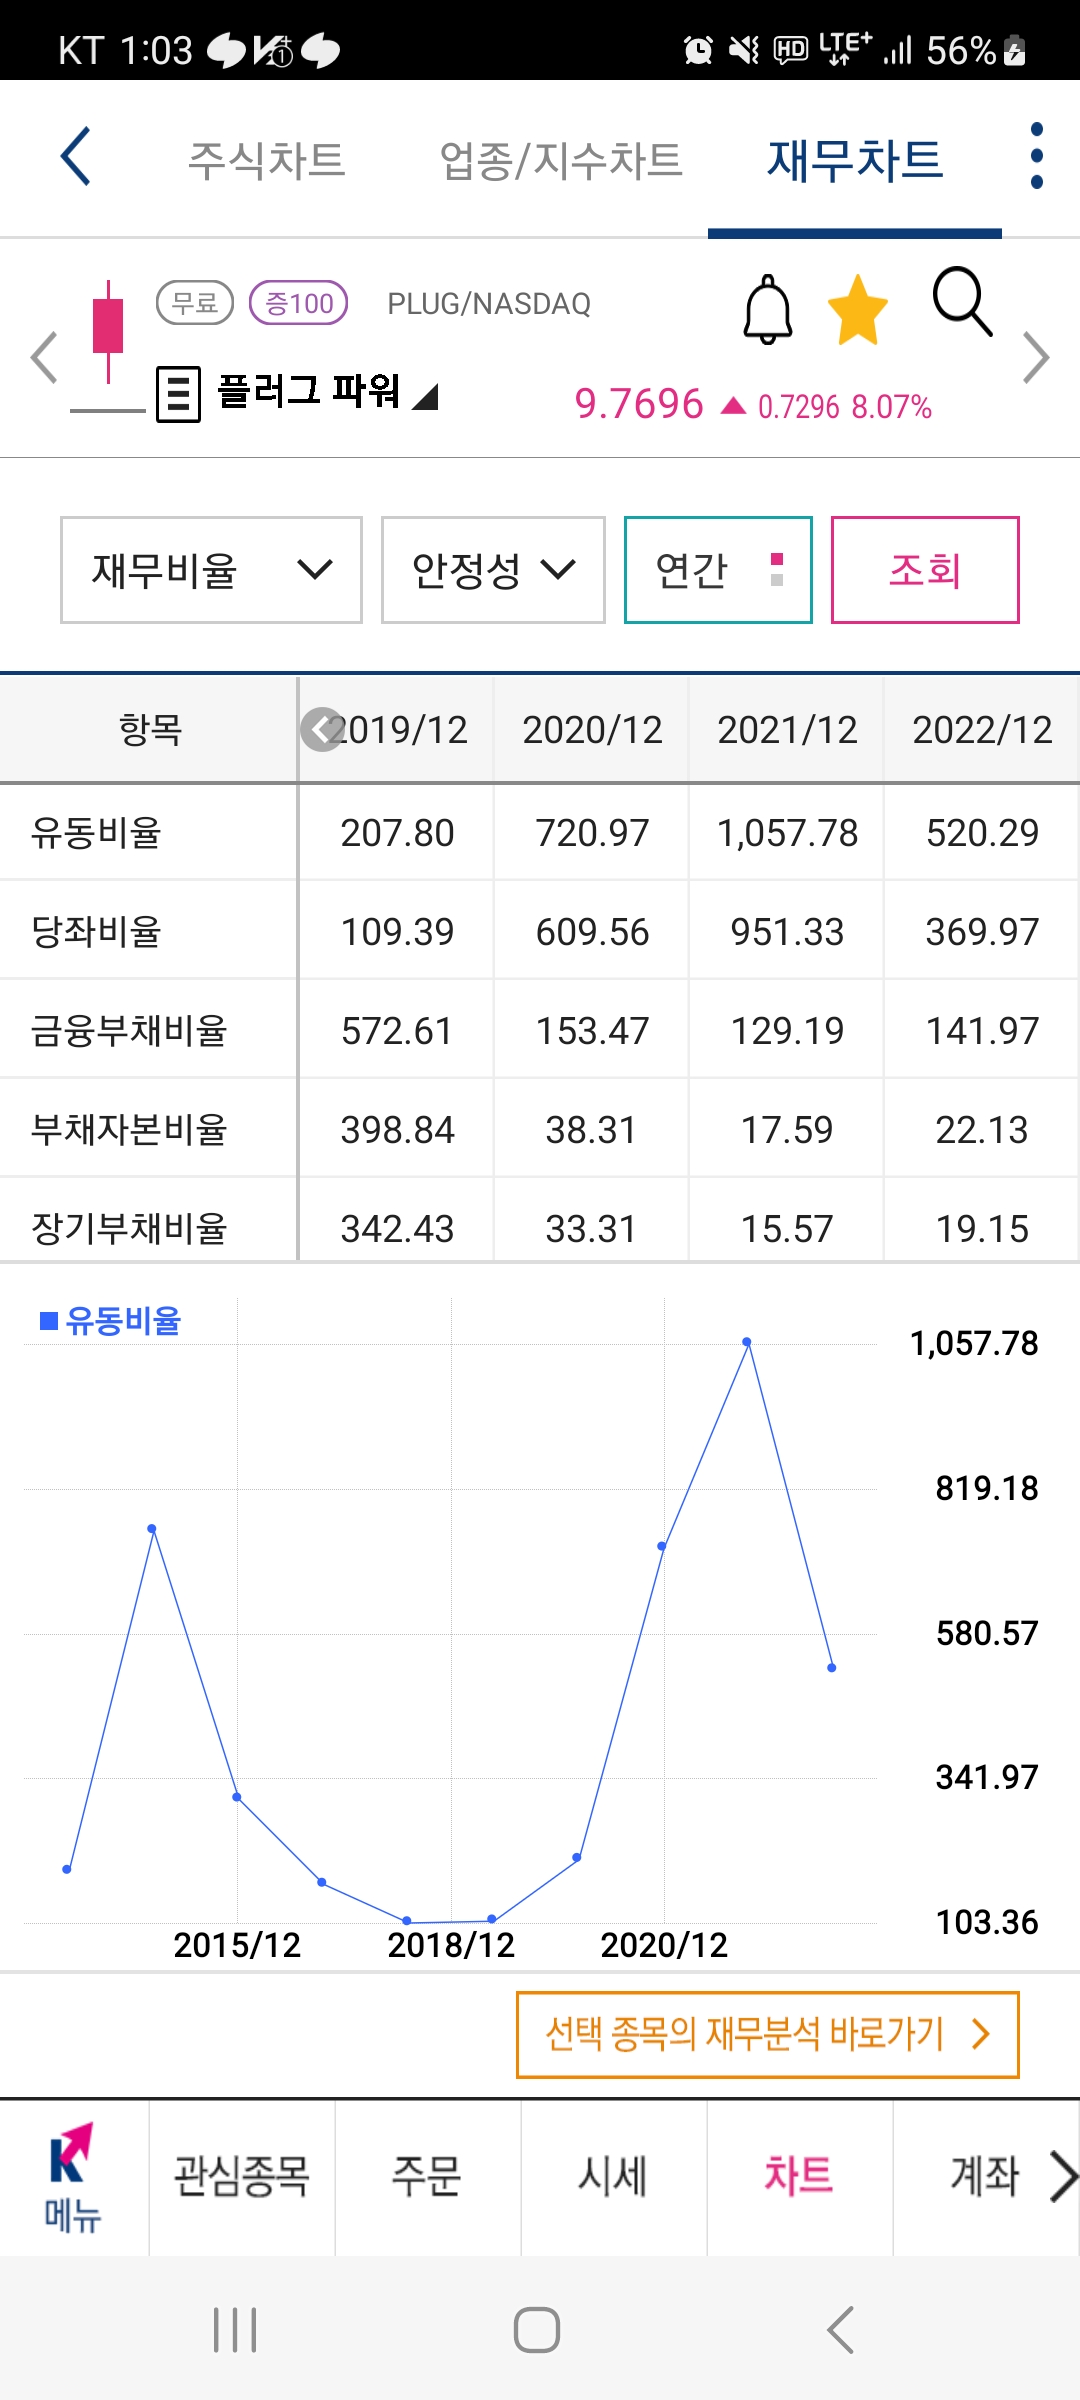Screen dimensions: 1080x2400
Task: Select the 유동비율 row label
Action: click(96, 833)
